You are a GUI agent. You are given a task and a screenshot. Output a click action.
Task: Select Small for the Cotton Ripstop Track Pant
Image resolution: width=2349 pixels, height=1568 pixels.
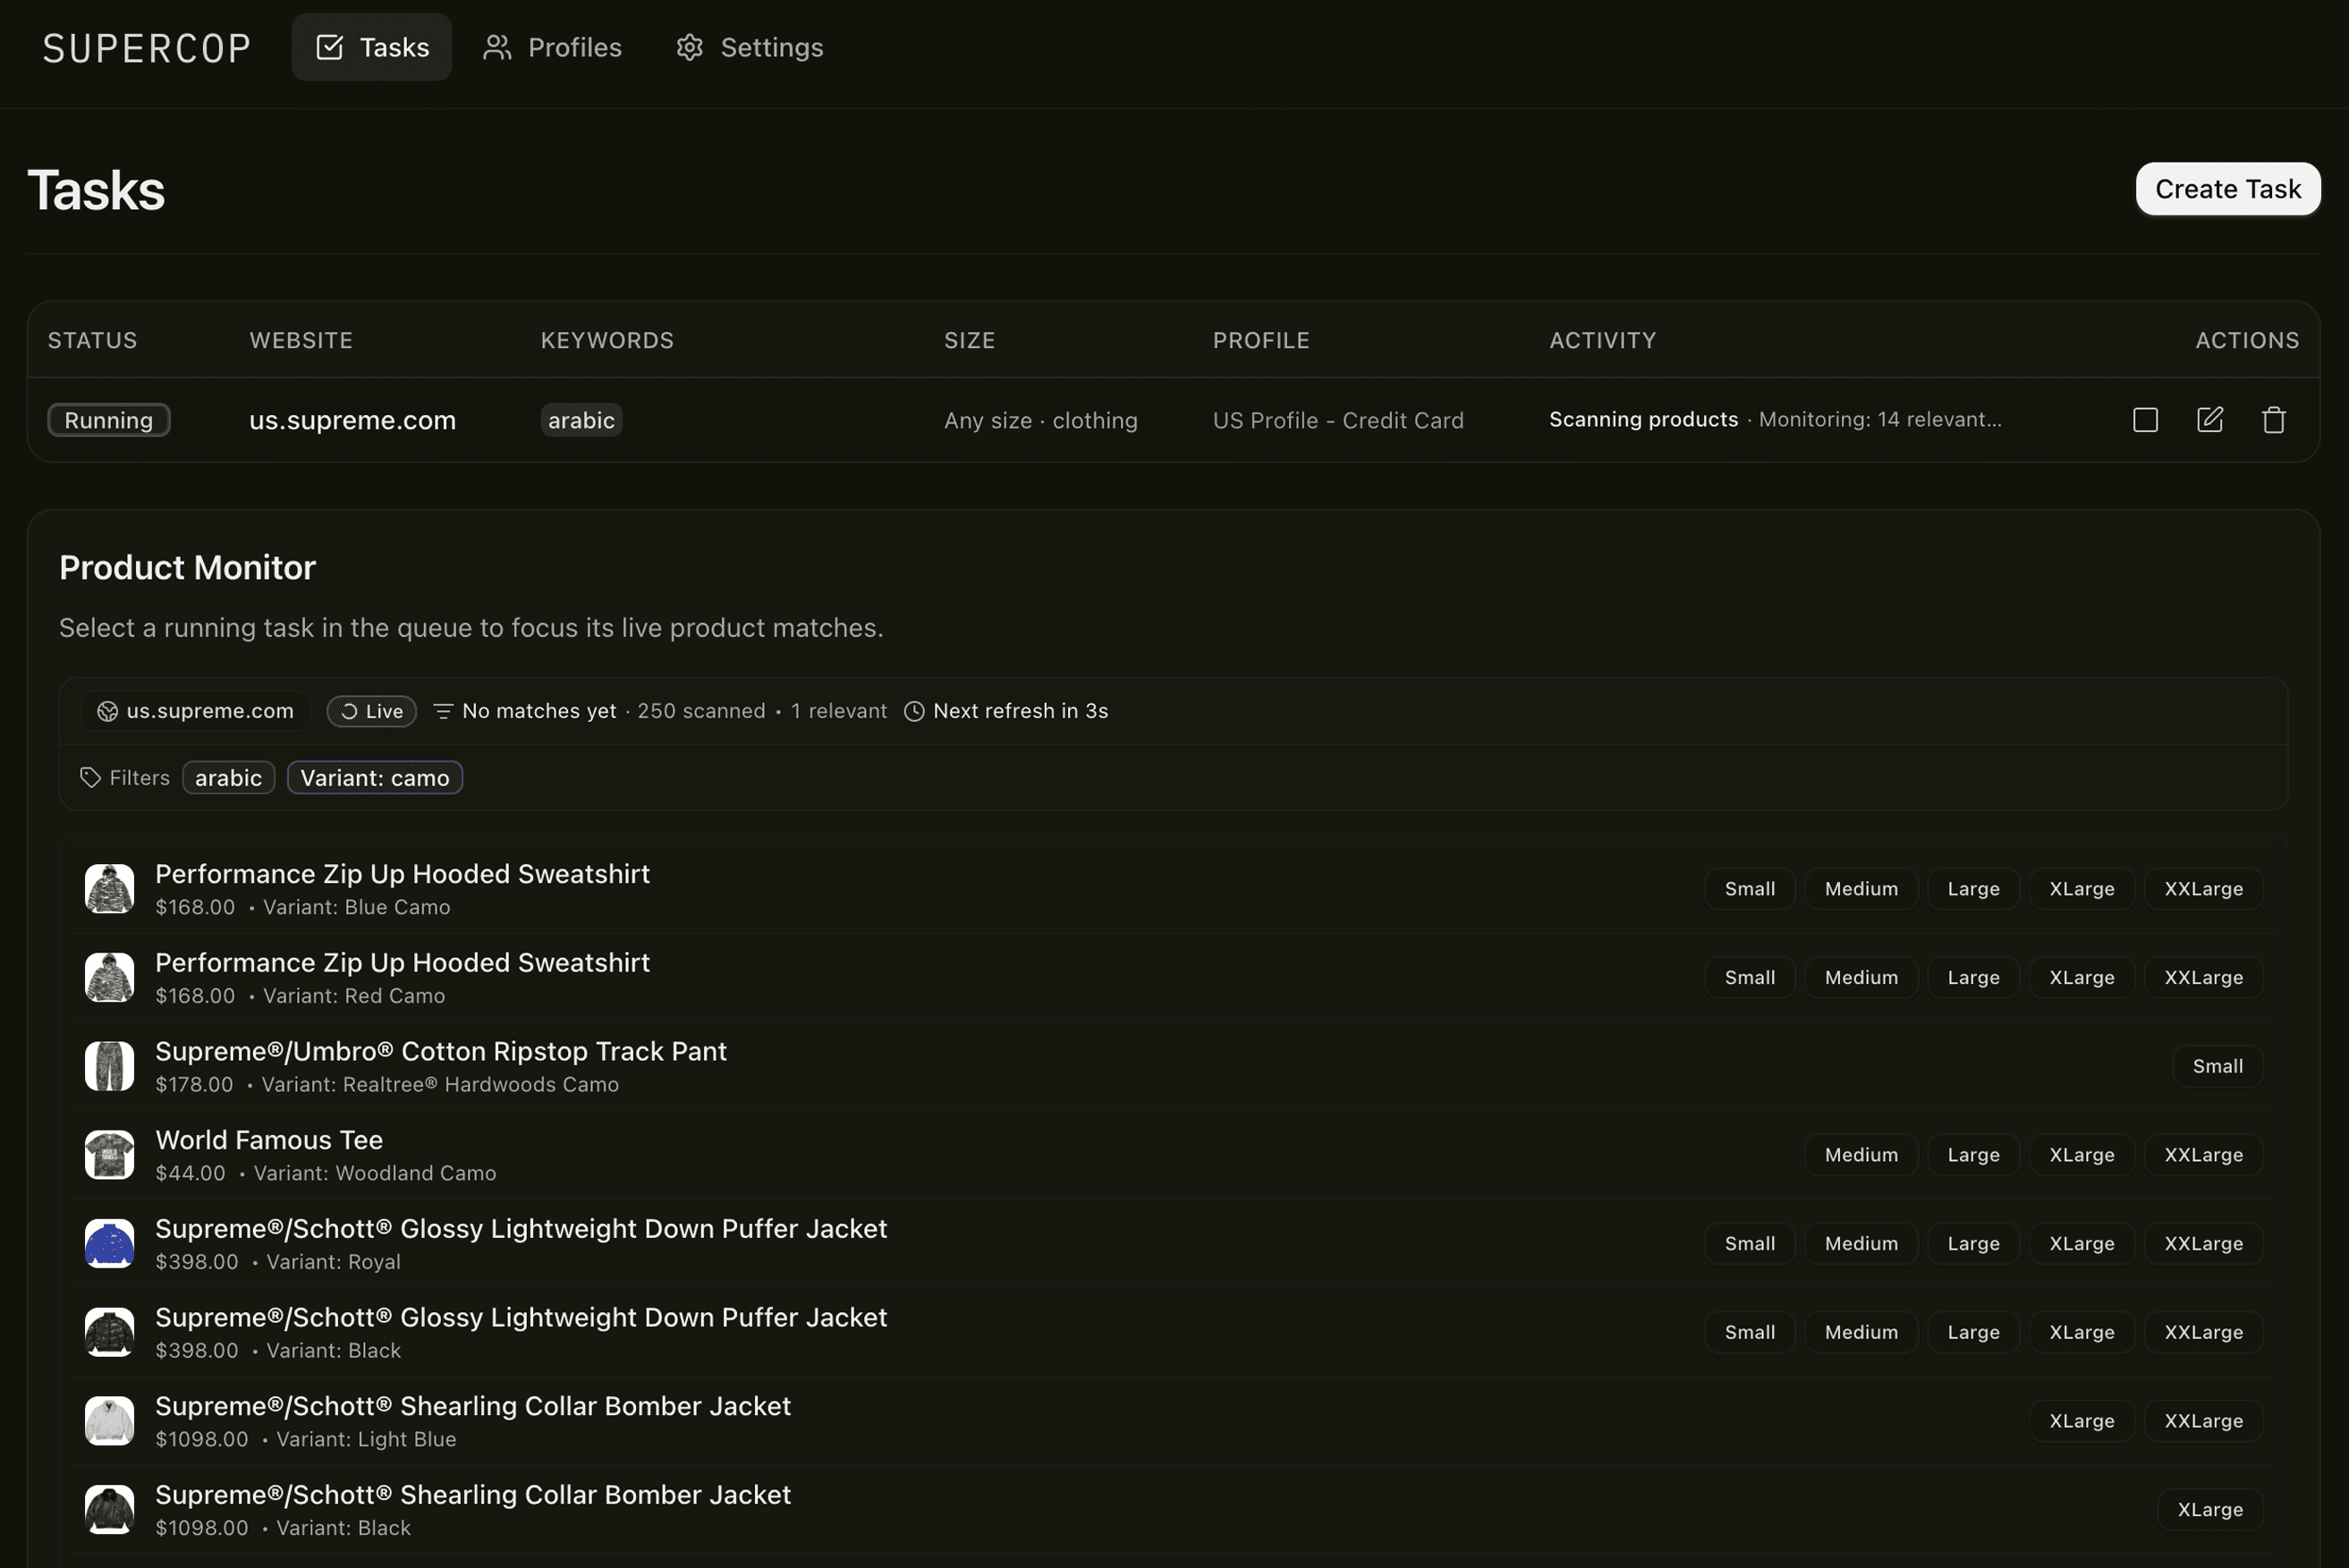pyautogui.click(x=2217, y=1065)
